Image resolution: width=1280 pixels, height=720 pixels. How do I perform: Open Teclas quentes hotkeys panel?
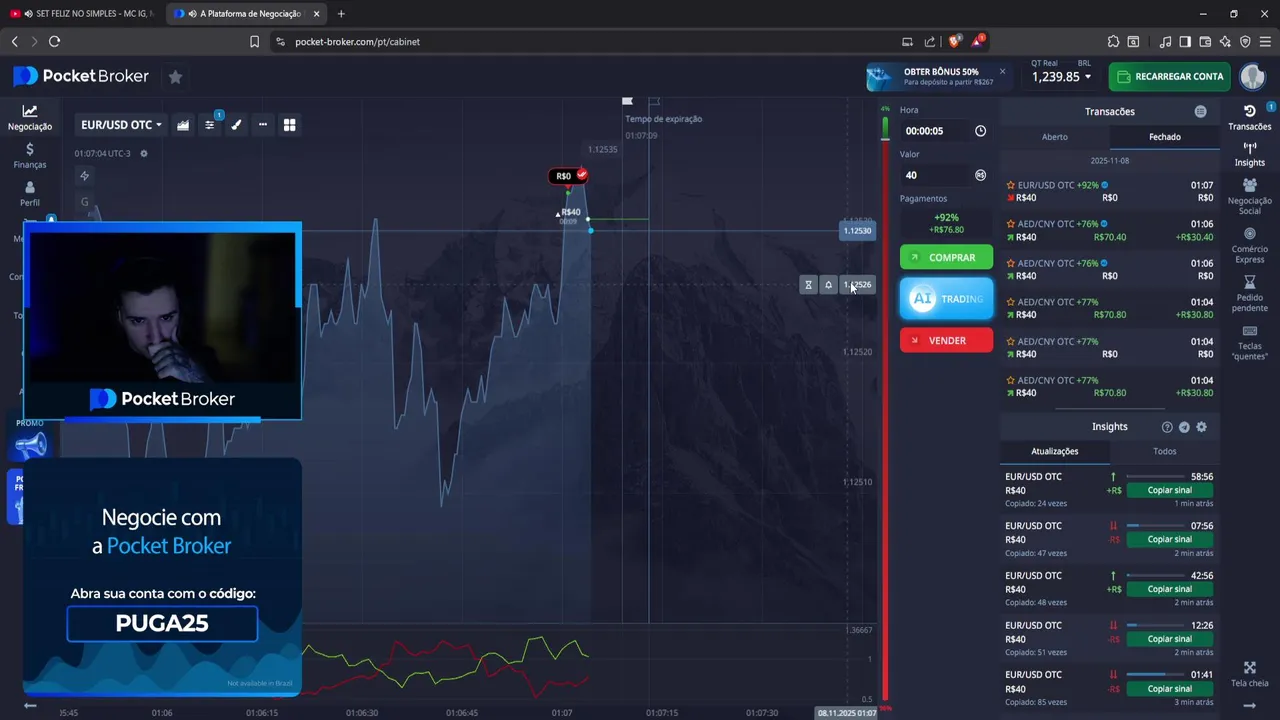1250,343
